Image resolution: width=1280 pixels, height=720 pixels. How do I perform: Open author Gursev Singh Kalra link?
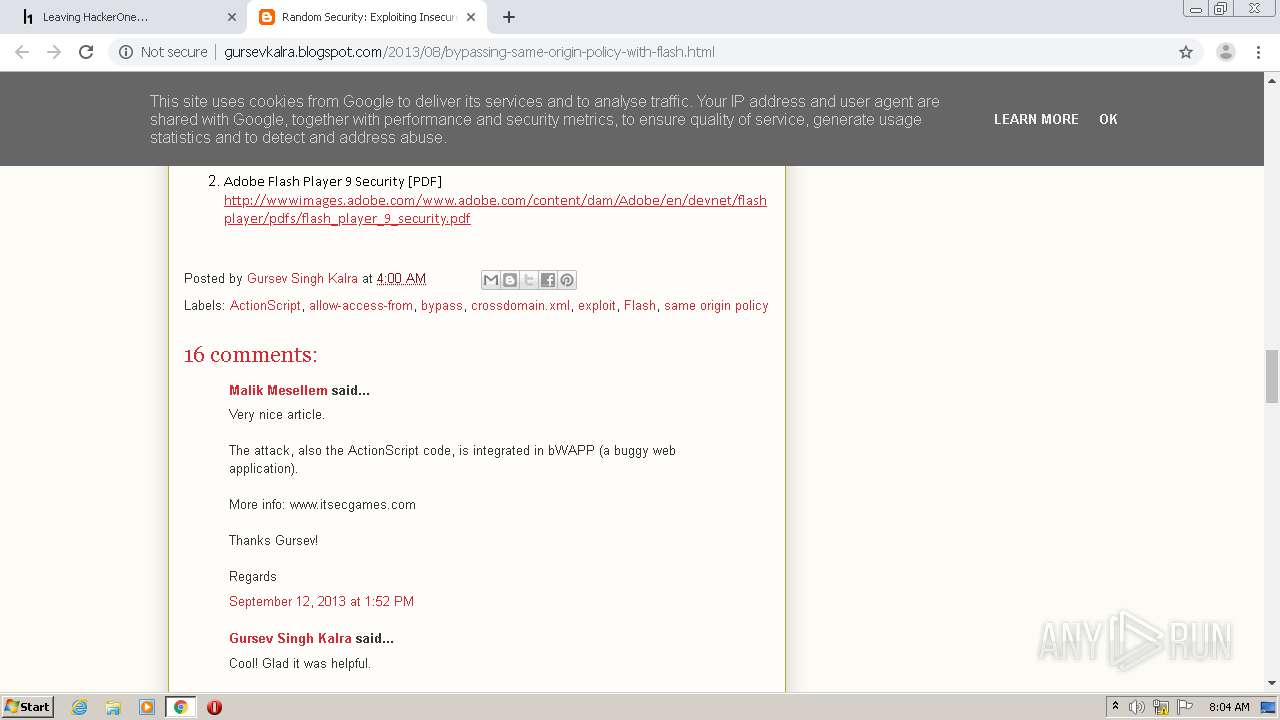pyautogui.click(x=302, y=279)
